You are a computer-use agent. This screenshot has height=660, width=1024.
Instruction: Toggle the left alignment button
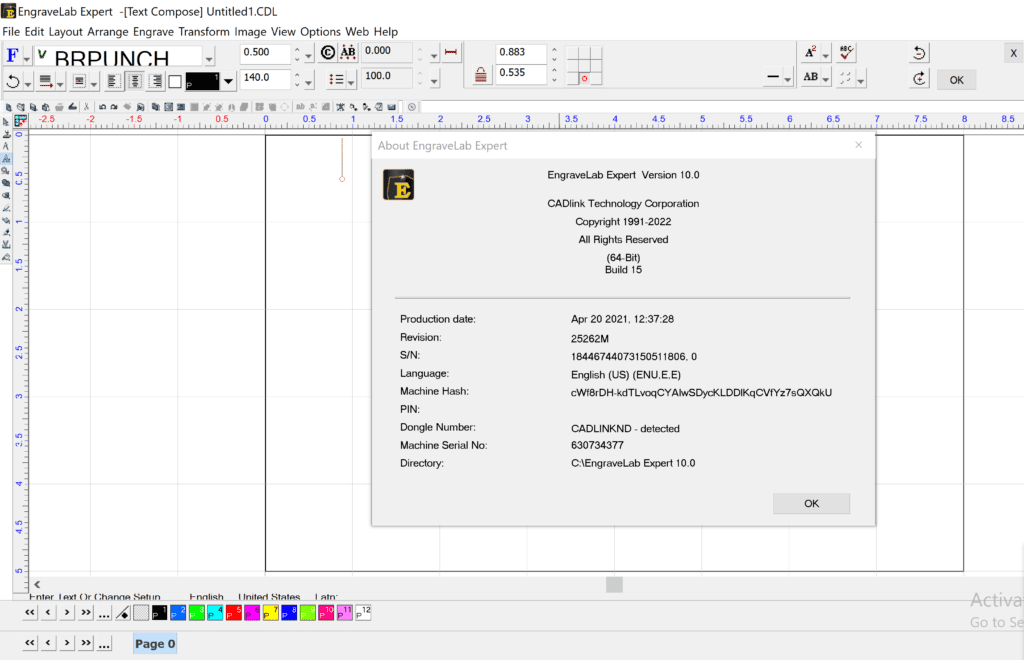(x=115, y=80)
